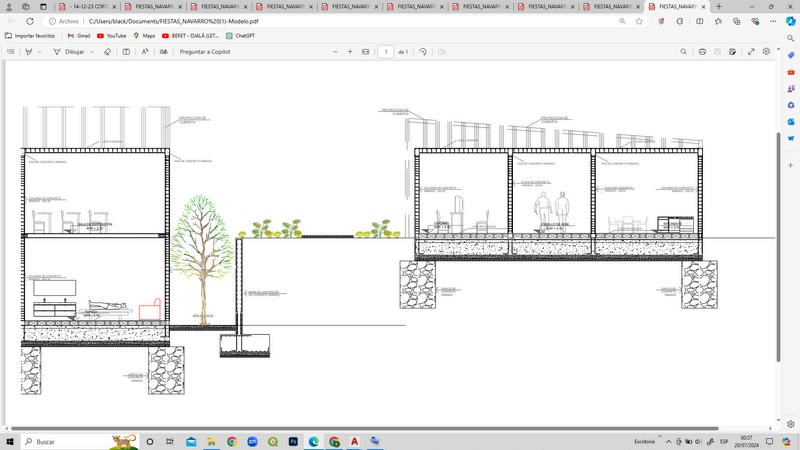Open Task View on the taskbar
Image resolution: width=800 pixels, height=450 pixels.
click(x=170, y=441)
